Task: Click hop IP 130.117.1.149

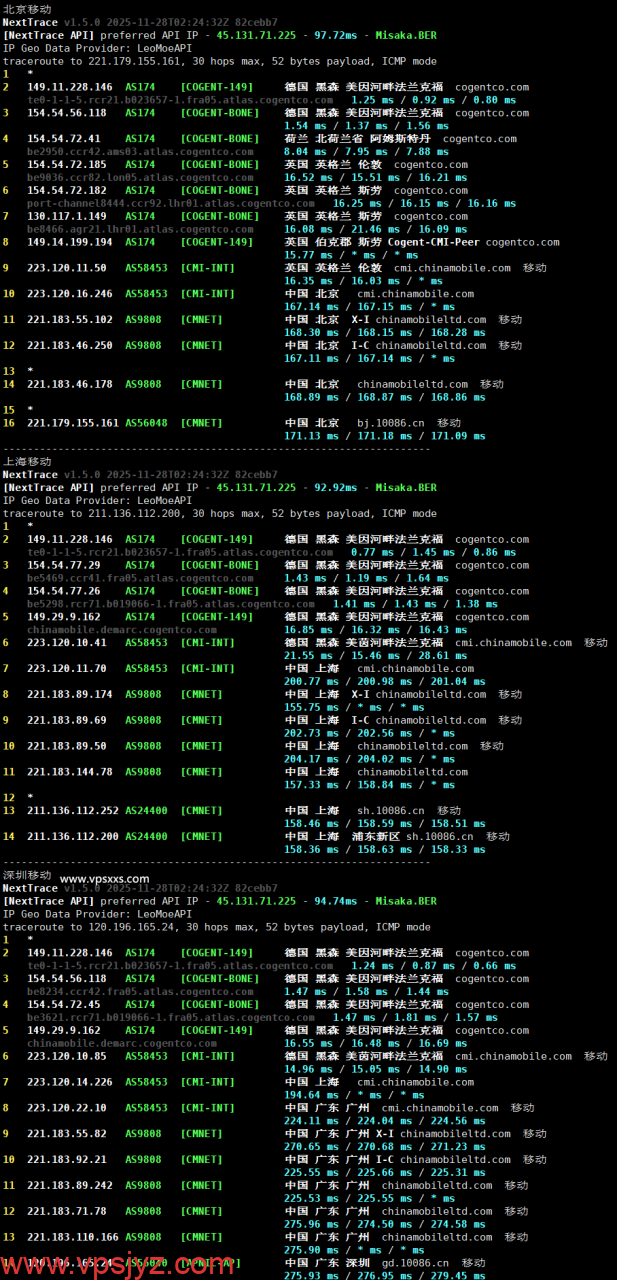Action: [x=67, y=216]
